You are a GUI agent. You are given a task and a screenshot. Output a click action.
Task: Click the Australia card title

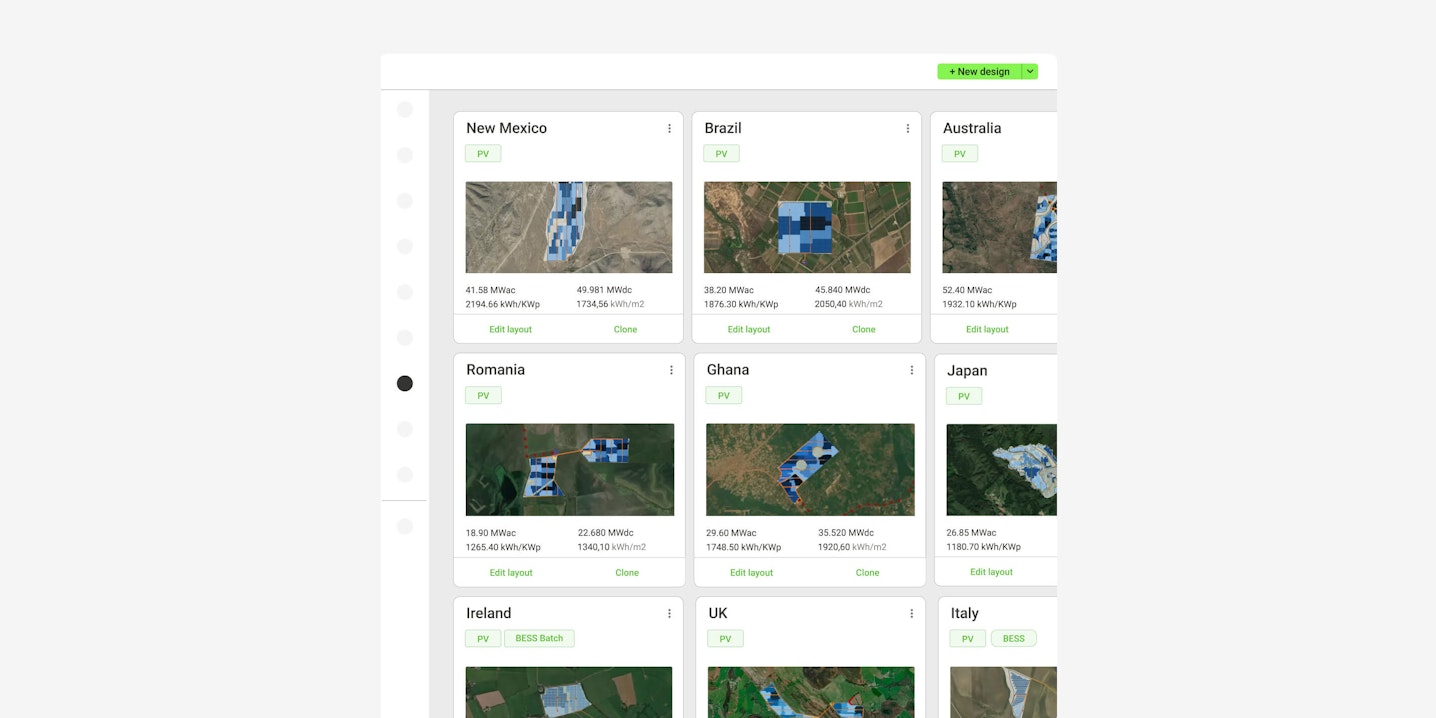point(972,128)
